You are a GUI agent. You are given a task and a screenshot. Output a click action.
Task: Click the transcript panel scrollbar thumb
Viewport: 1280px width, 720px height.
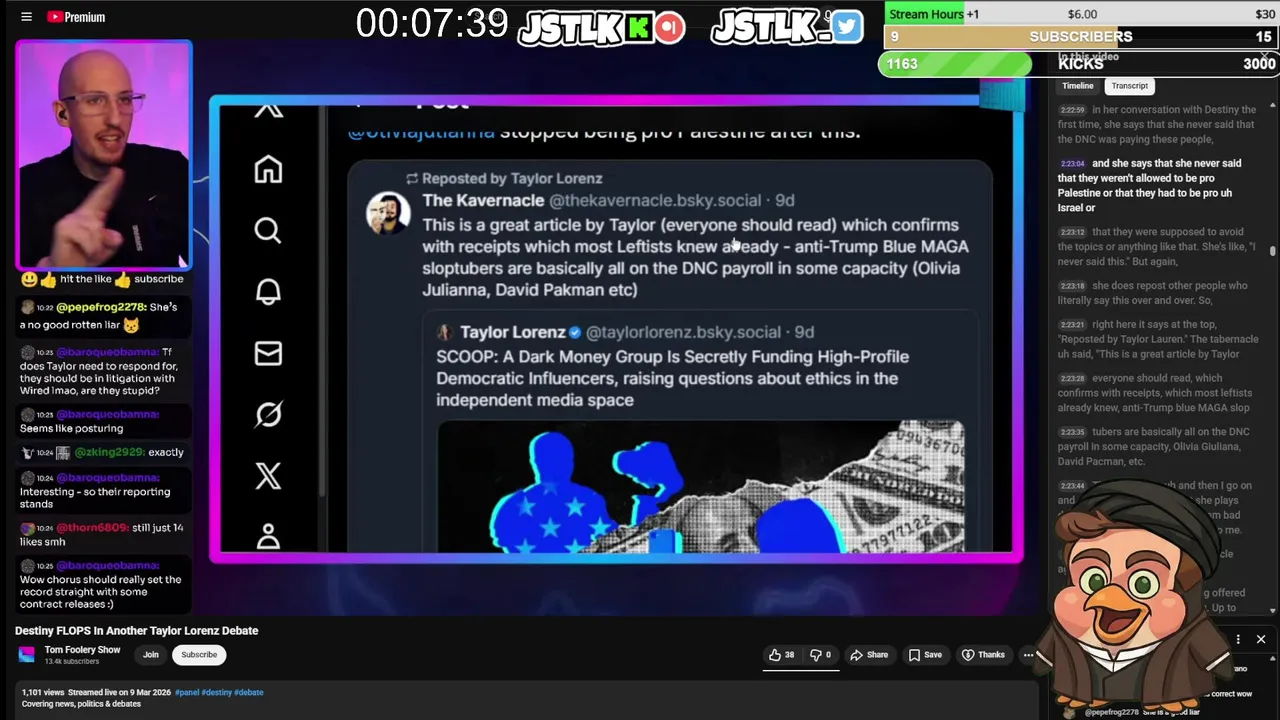click(x=1273, y=251)
